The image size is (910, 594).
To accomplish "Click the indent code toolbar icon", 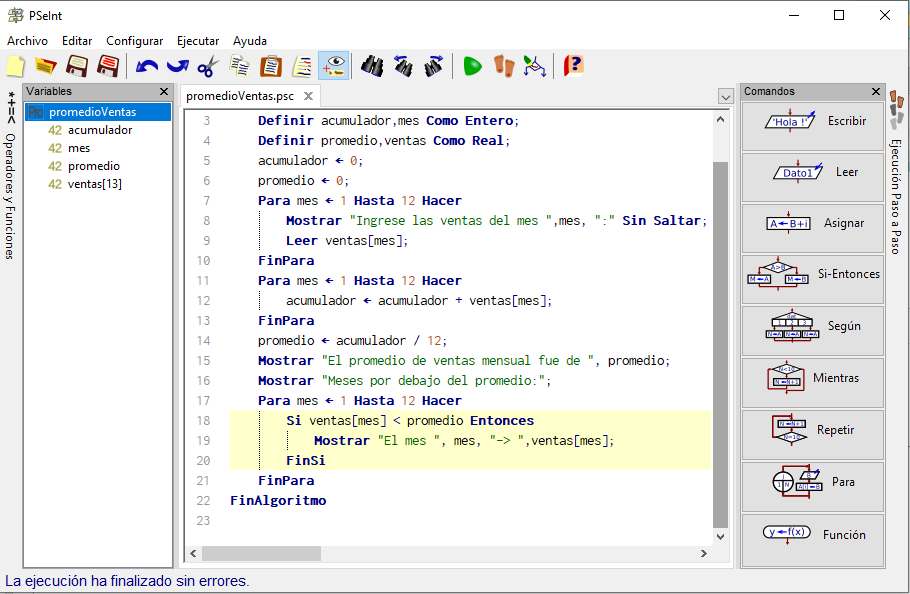I will coord(302,66).
